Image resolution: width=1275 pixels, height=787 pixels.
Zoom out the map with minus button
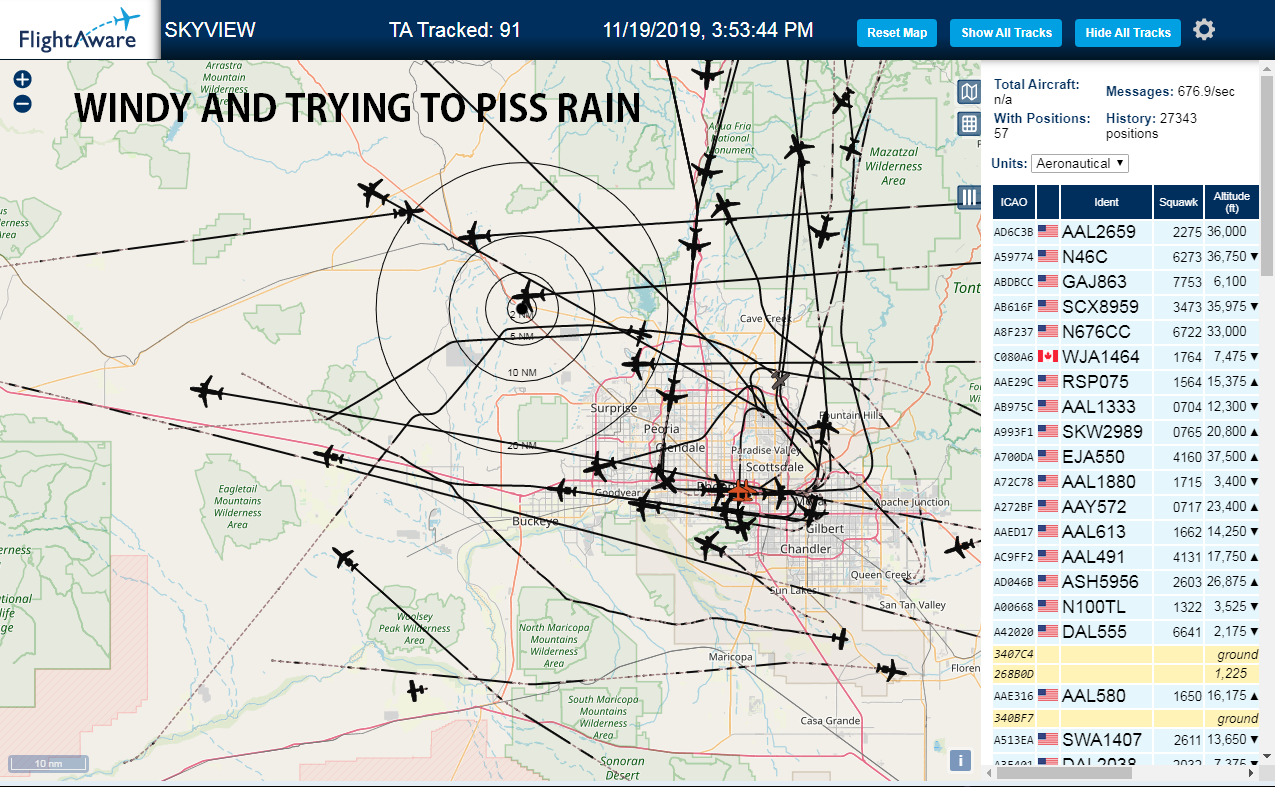pyautogui.click(x=22, y=103)
